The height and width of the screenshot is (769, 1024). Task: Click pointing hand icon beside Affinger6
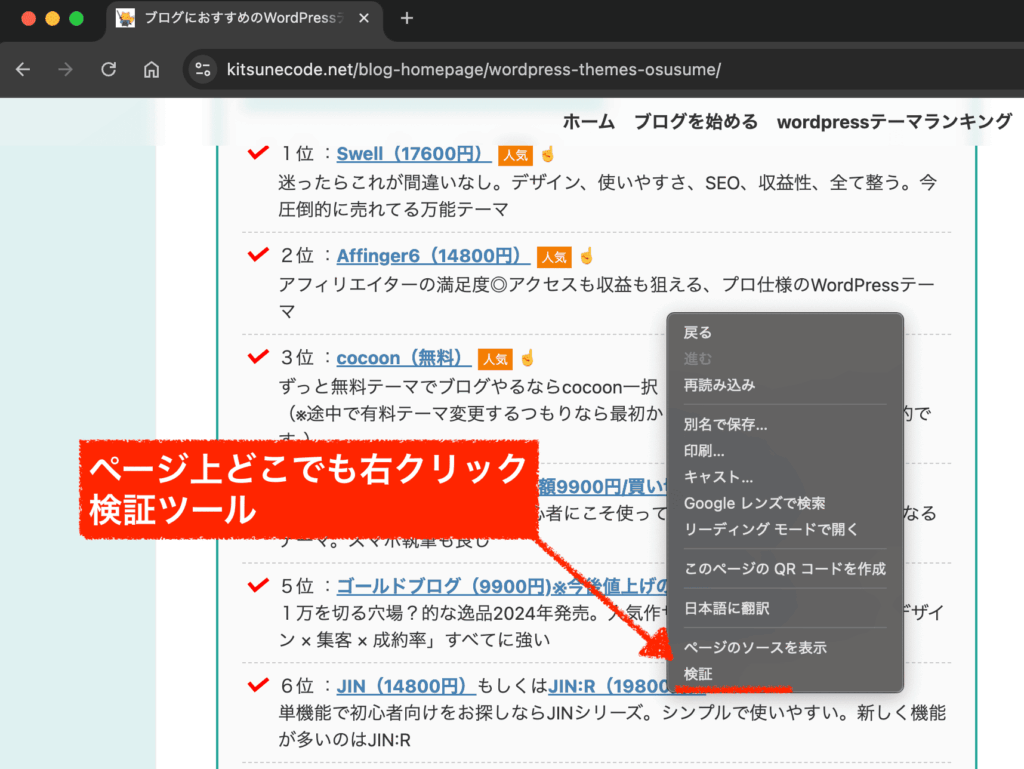point(586,255)
